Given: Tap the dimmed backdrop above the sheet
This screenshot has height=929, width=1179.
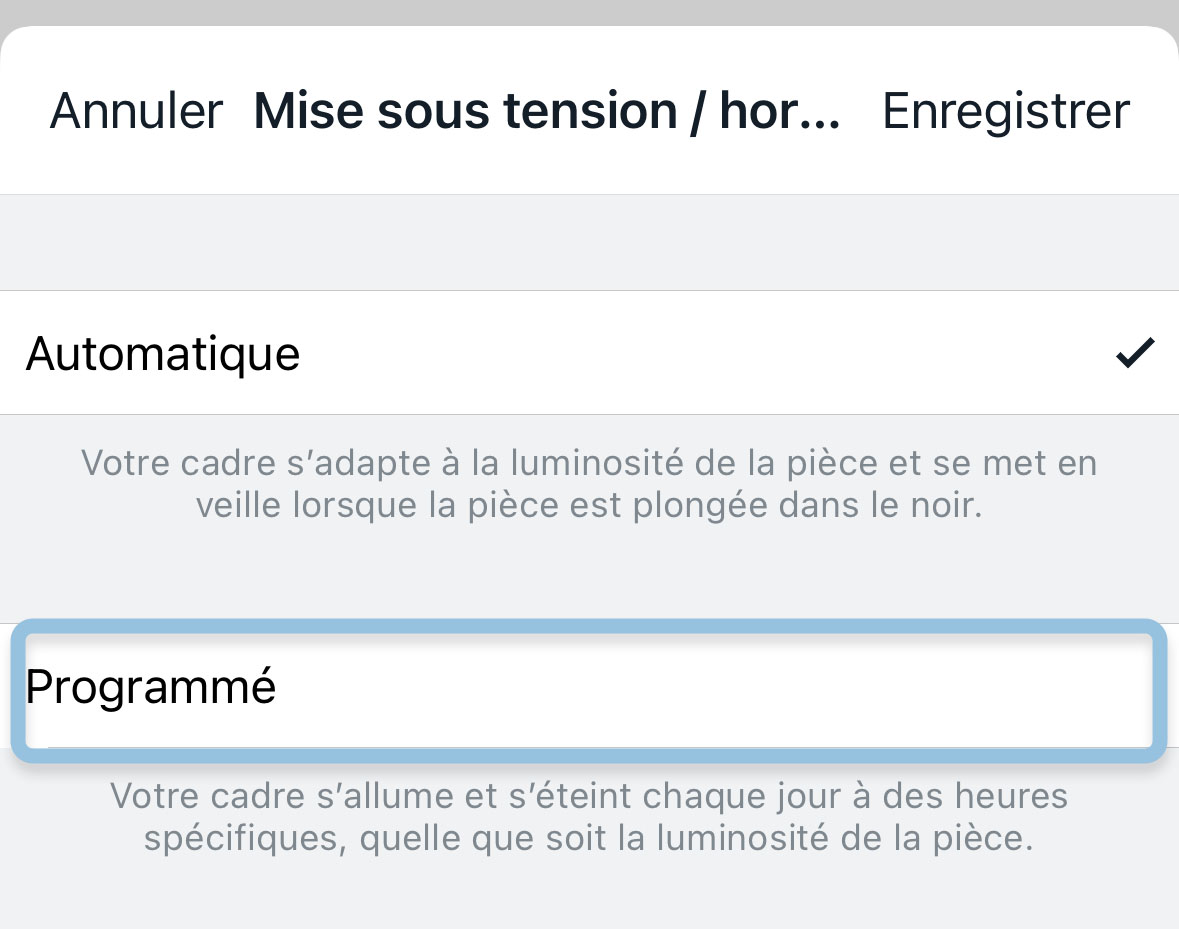Looking at the screenshot, I should click(589, 12).
